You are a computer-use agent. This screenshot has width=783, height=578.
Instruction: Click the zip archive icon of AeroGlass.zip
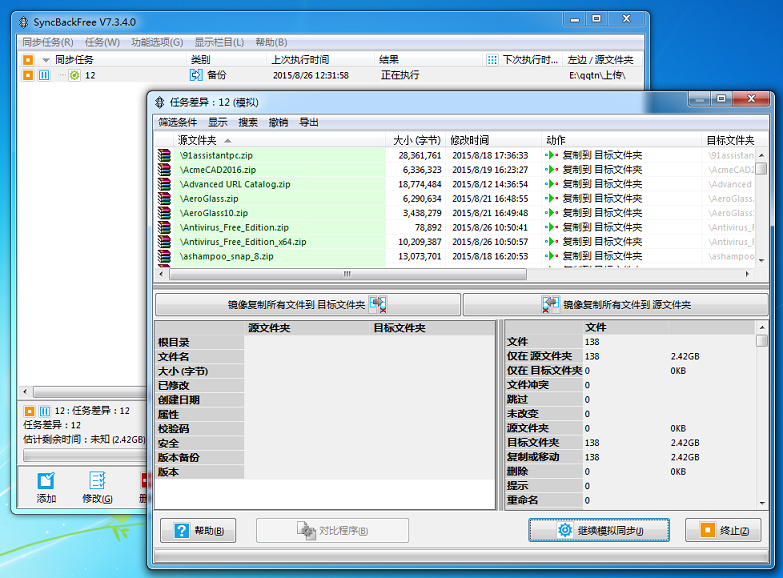(x=164, y=199)
